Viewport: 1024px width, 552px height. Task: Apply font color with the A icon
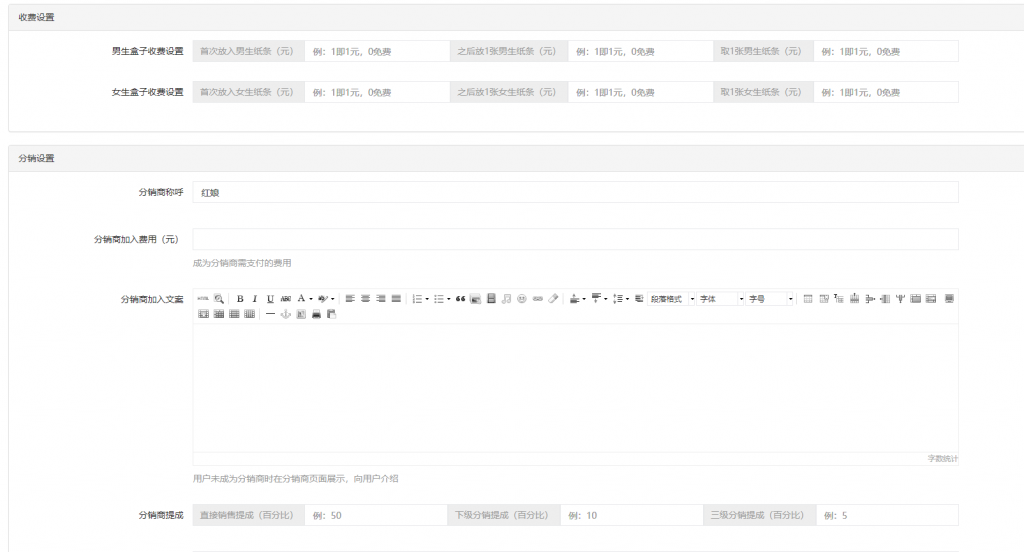click(x=301, y=299)
